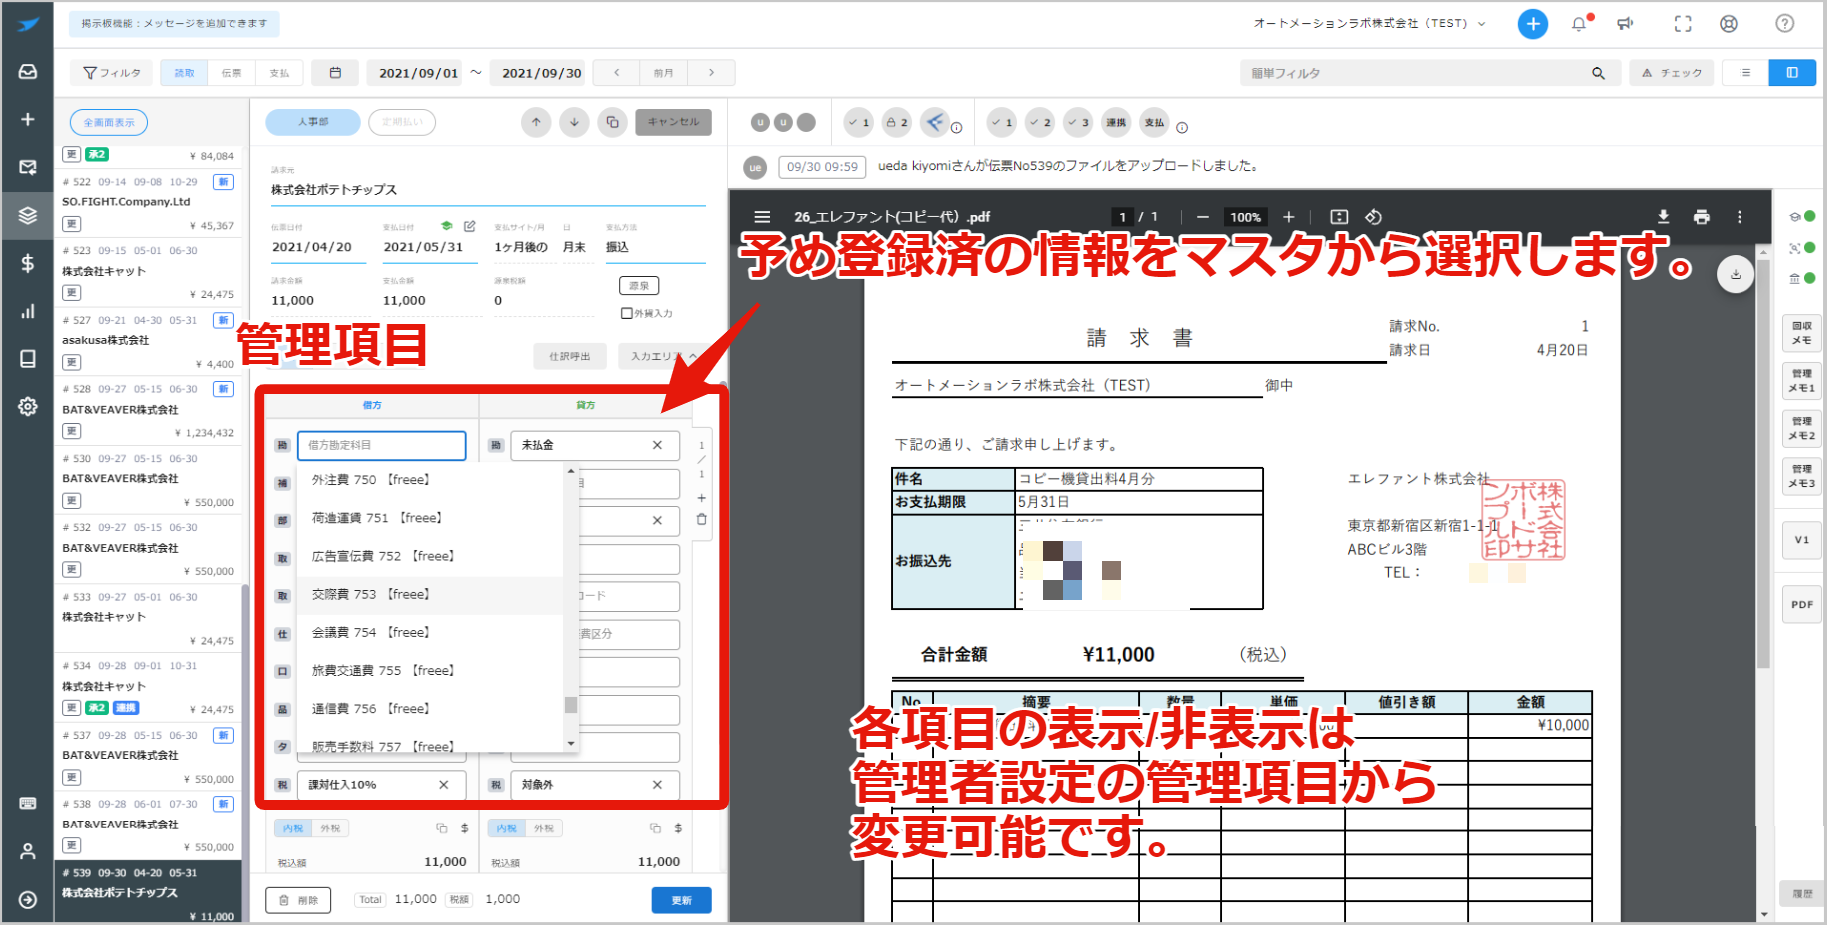Zoom in the PDF with plus icon
The image size is (1827, 925).
pos(1289,217)
